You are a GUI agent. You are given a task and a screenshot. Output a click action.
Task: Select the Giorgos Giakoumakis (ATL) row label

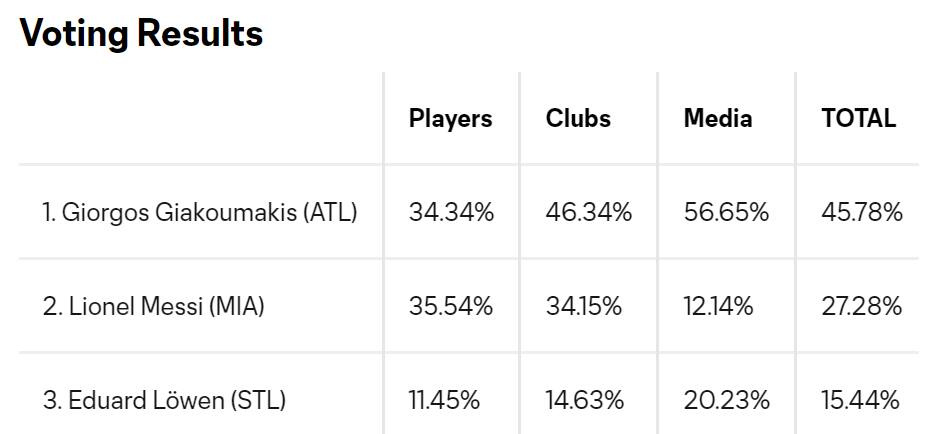point(200,212)
